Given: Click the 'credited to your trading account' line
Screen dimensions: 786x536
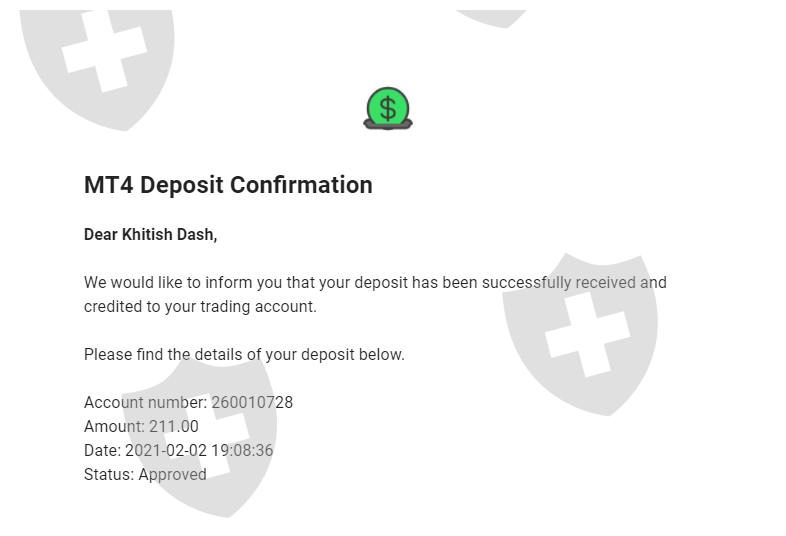Looking at the screenshot, I should click(200, 307).
